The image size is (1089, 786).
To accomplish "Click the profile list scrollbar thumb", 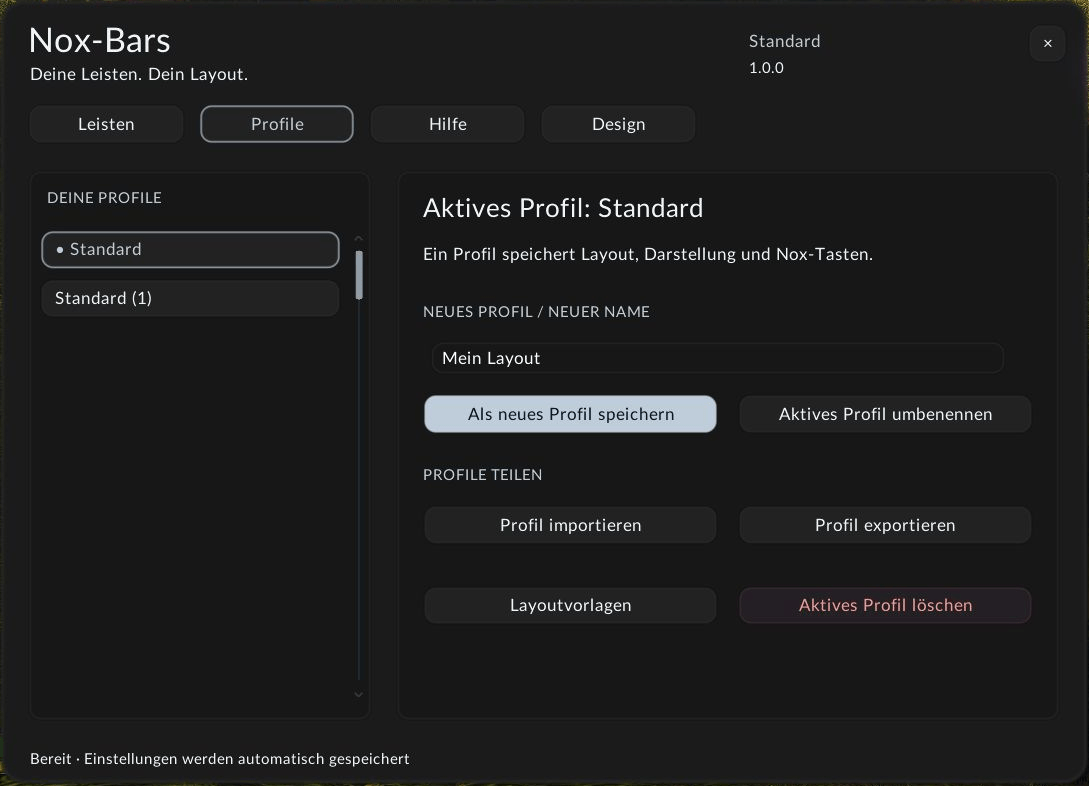I will (359, 275).
